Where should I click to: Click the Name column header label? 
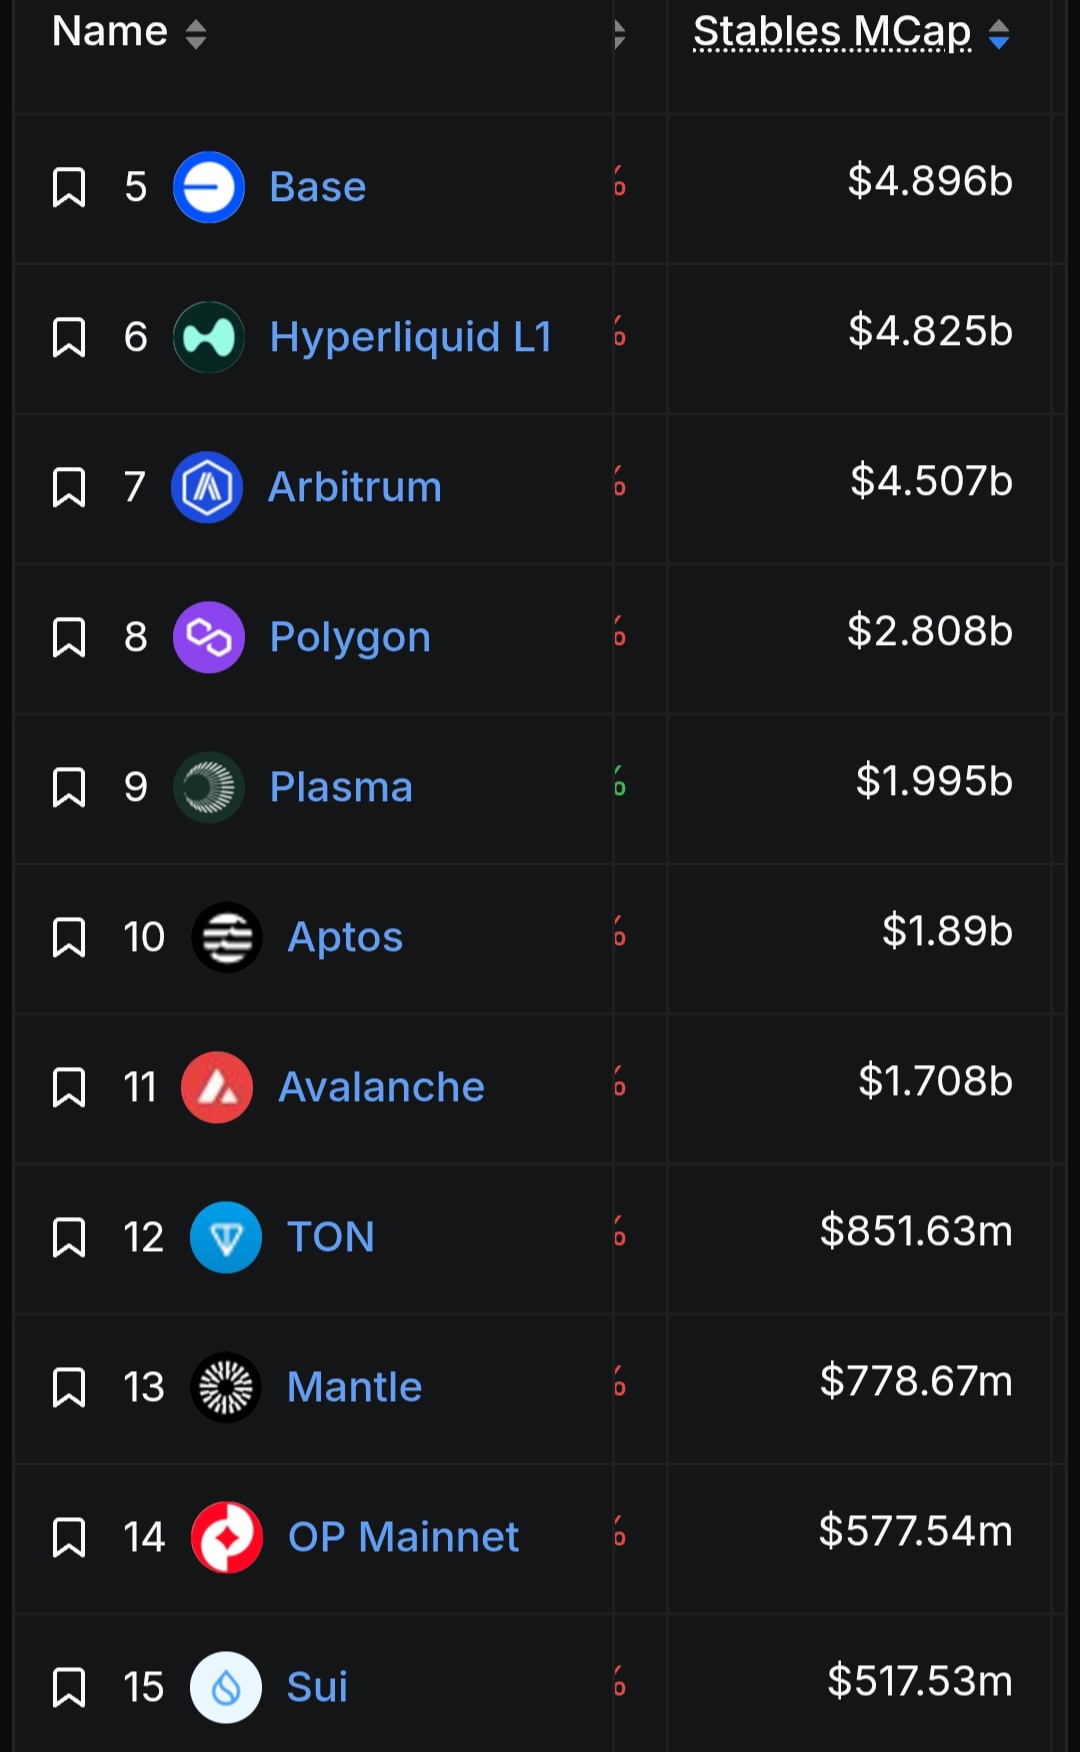[110, 32]
